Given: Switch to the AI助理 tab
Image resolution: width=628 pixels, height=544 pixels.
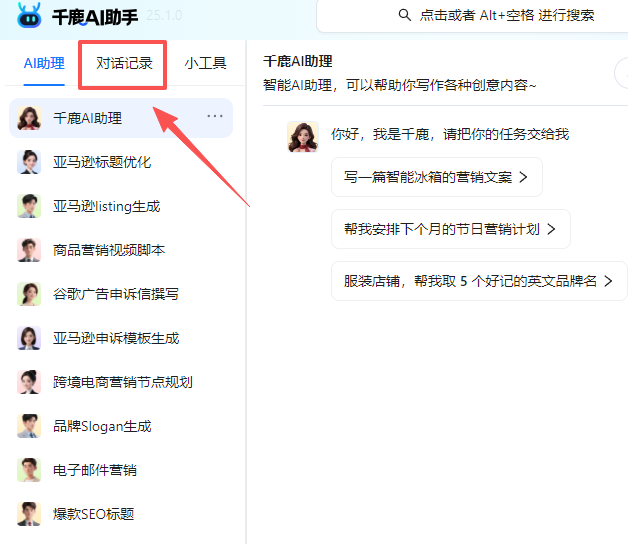Looking at the screenshot, I should (44, 63).
